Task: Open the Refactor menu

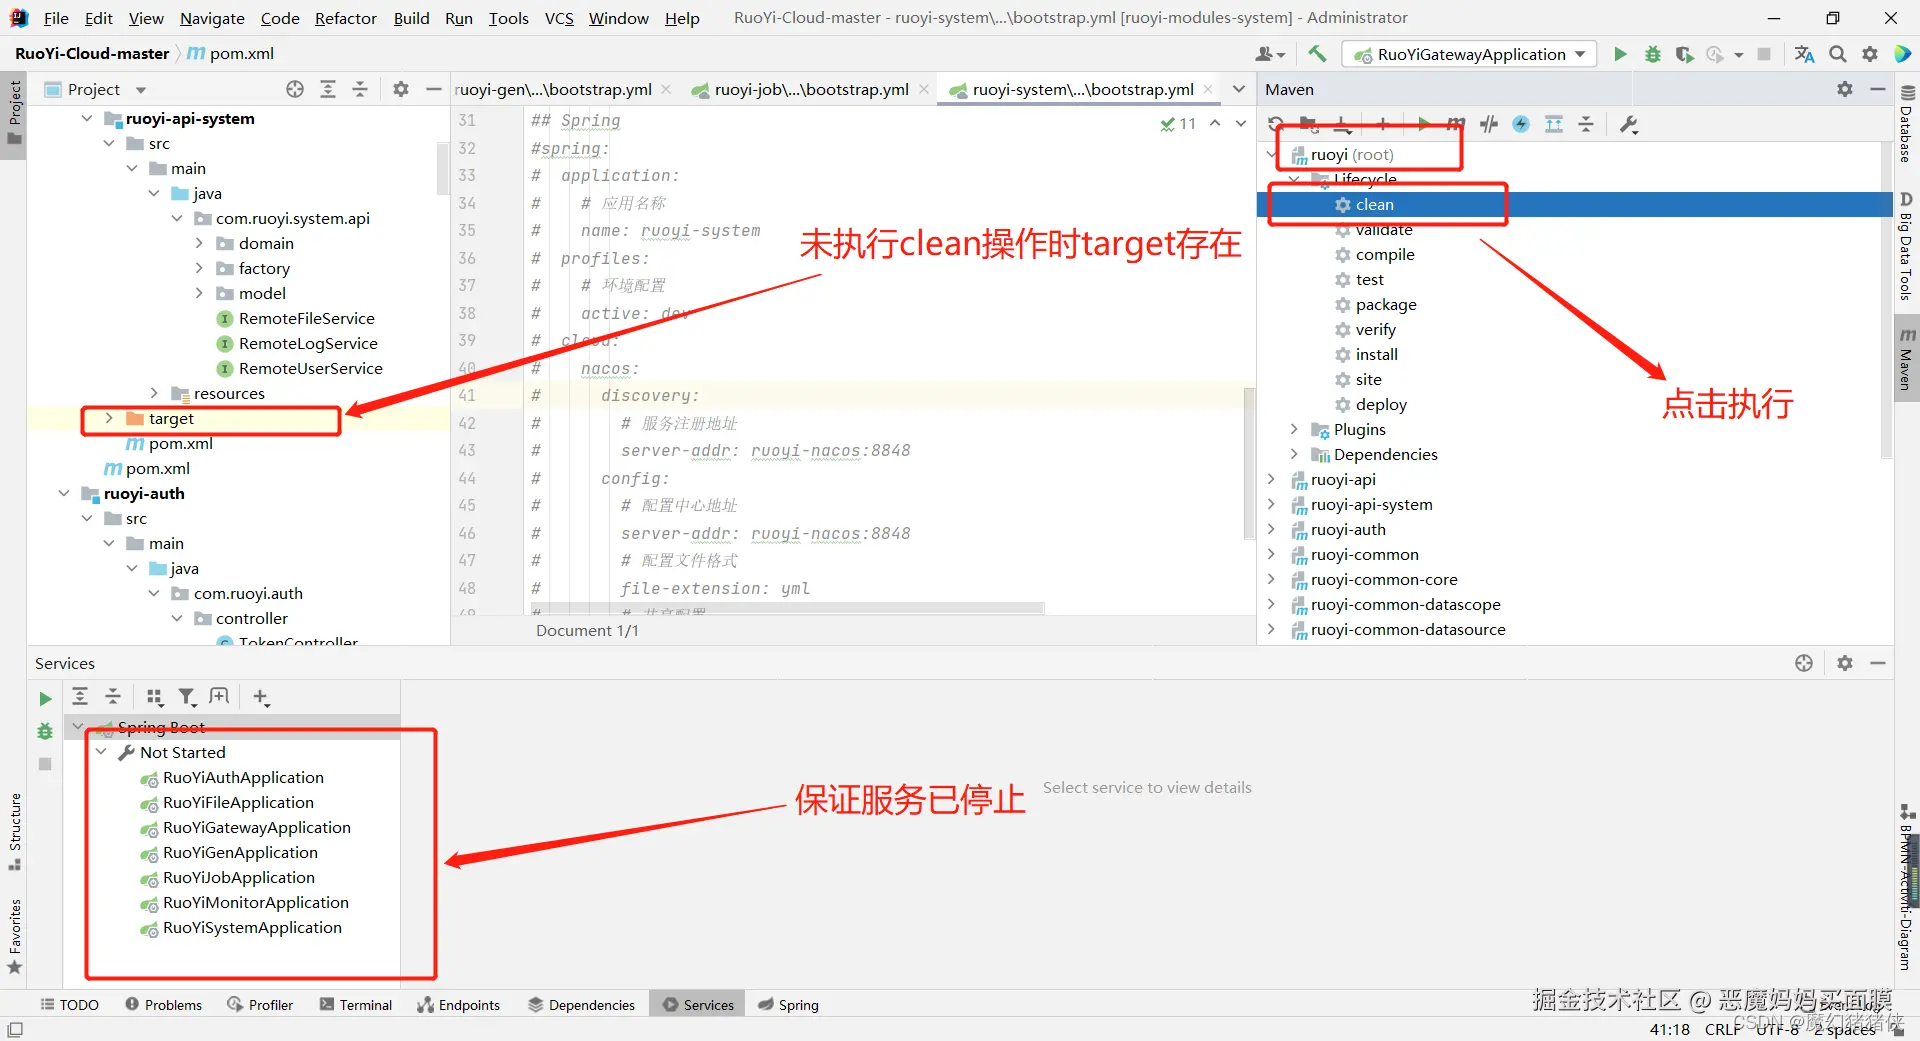Action: (346, 18)
